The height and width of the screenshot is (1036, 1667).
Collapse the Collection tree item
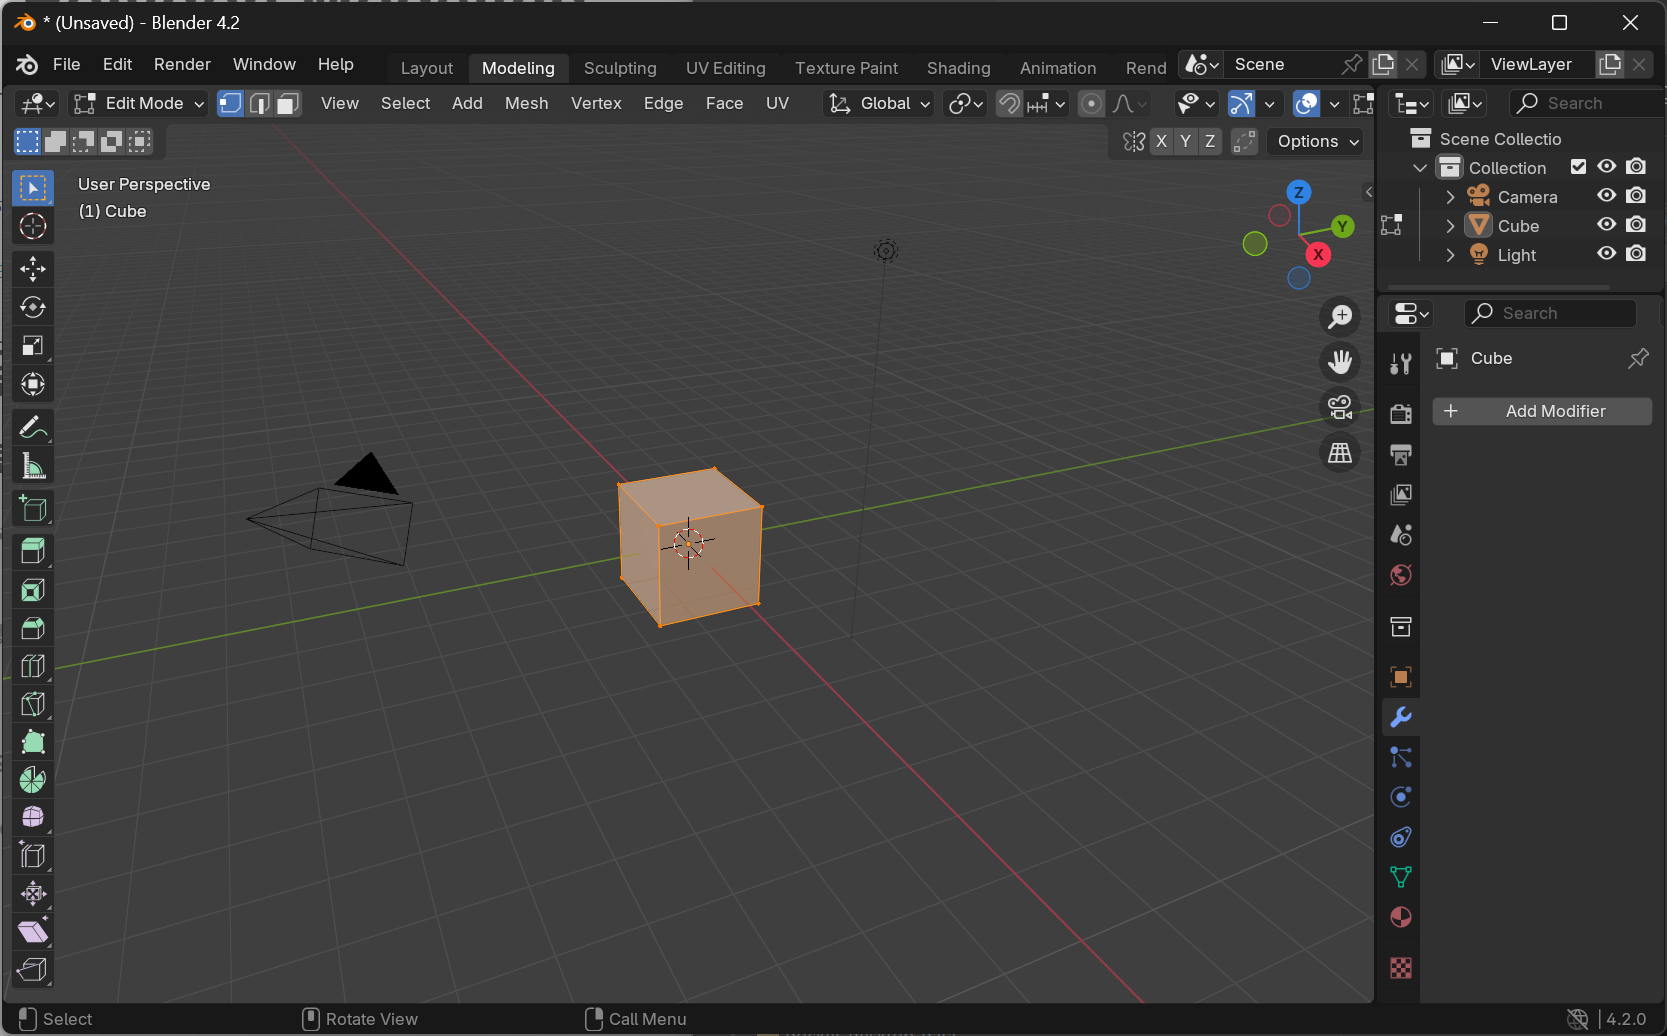[x=1420, y=168]
